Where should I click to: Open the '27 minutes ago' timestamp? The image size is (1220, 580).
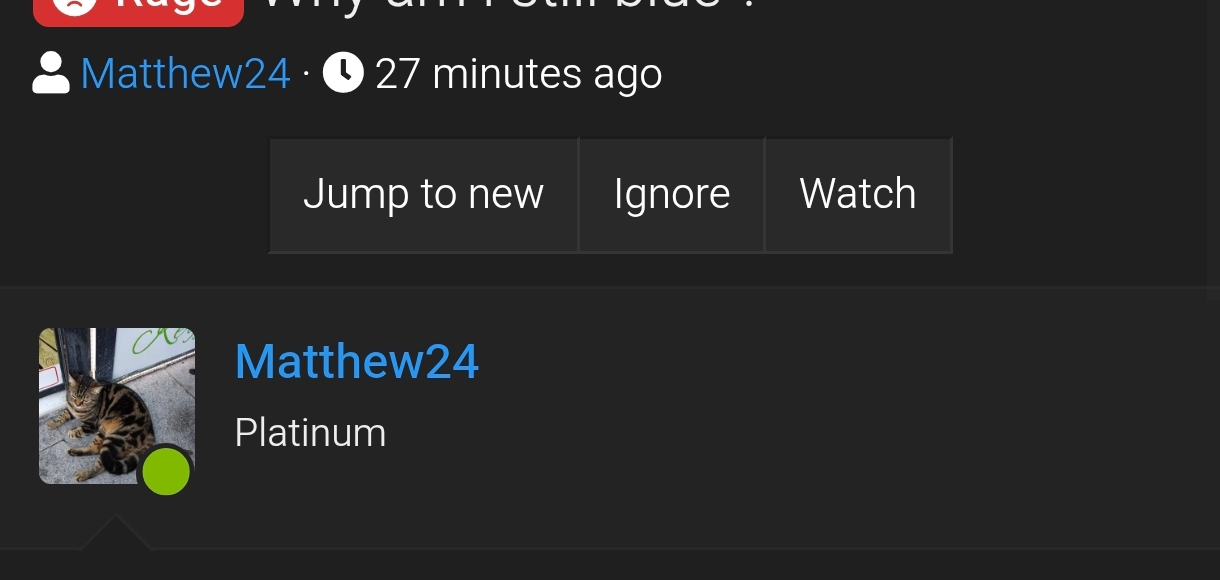[x=518, y=74]
